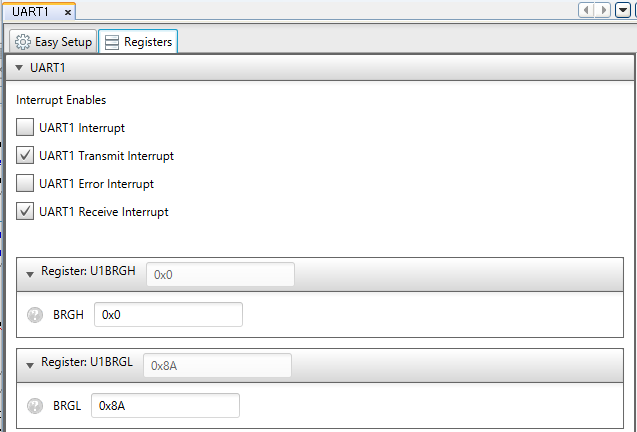The image size is (637, 432).
Task: Click the help icon beside BRGH
Action: (x=36, y=315)
